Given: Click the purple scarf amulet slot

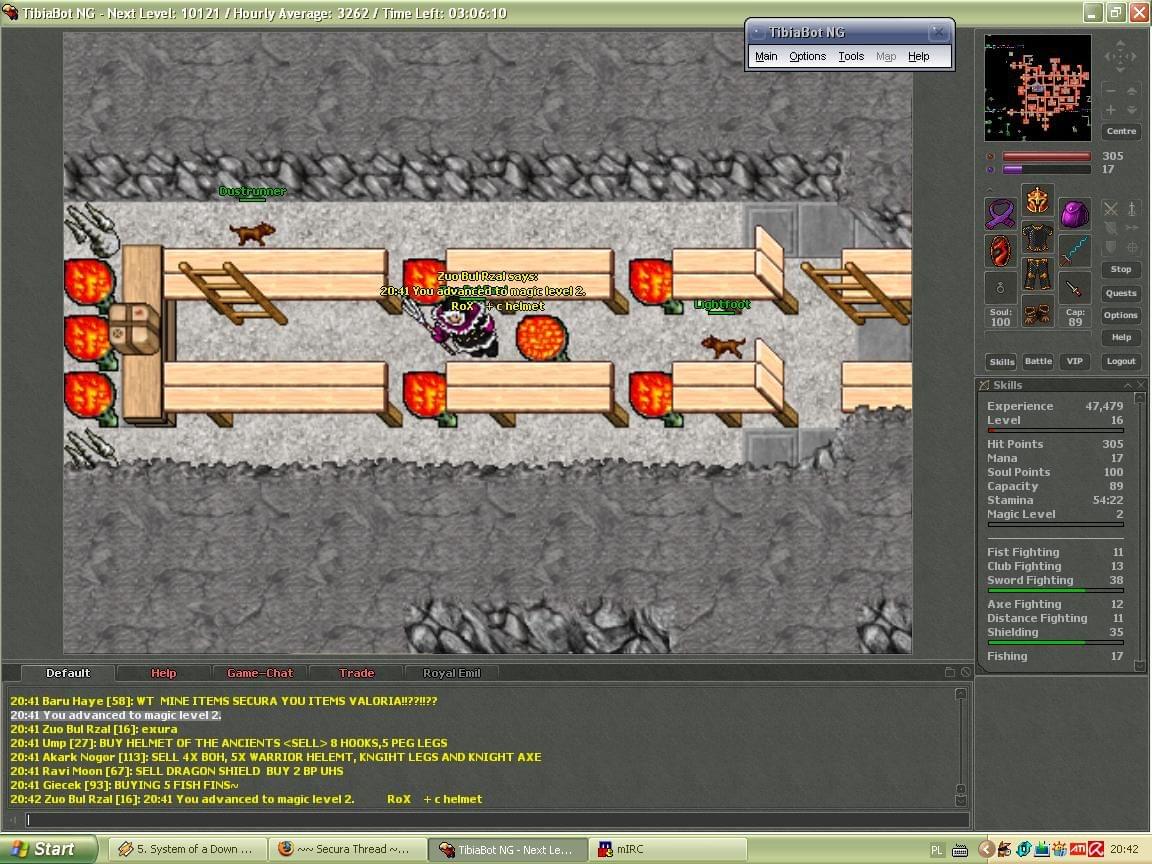Looking at the screenshot, I should [1001, 215].
